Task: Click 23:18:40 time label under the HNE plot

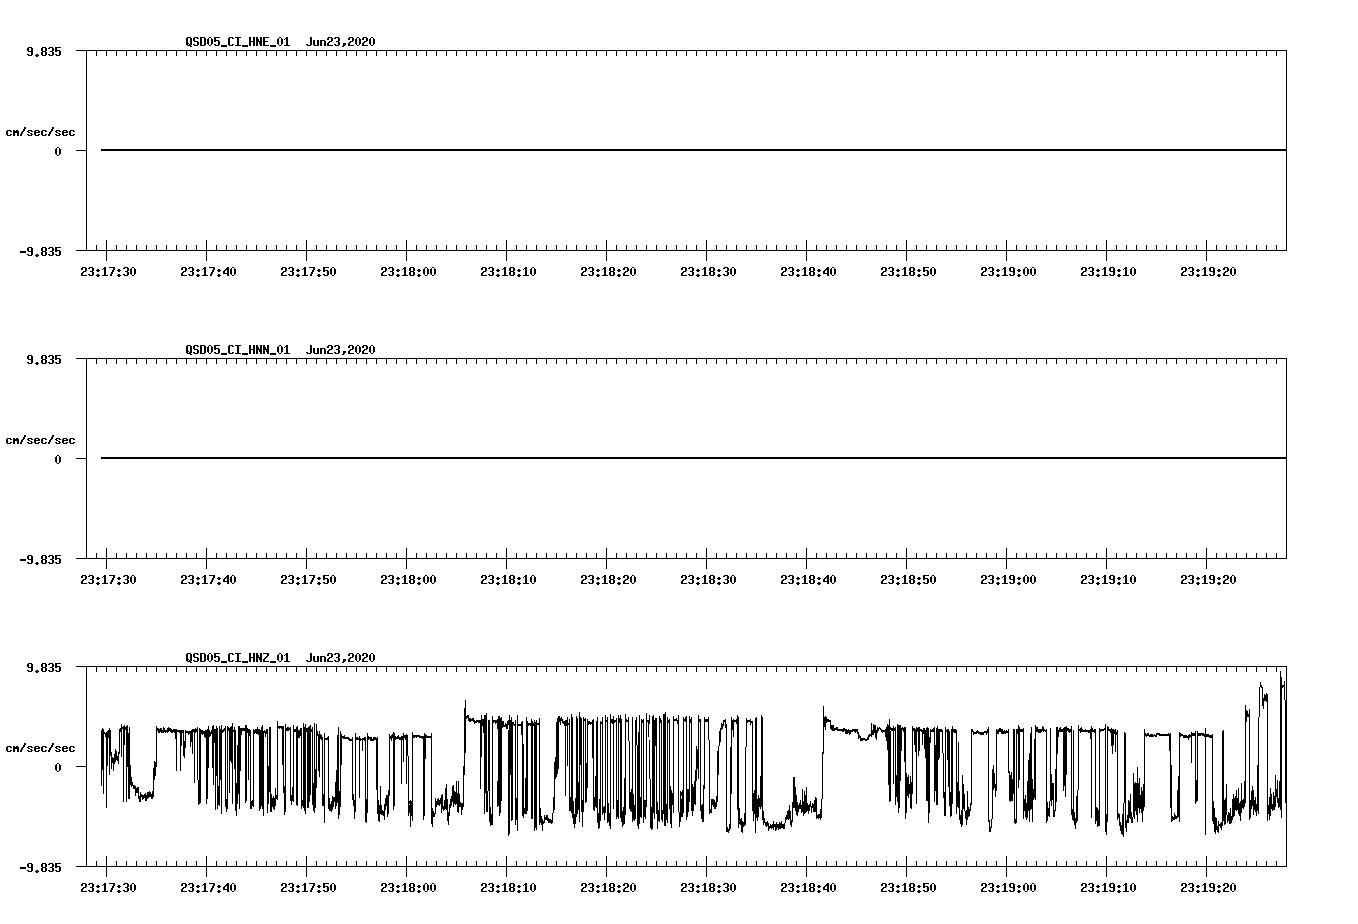Action: point(808,271)
